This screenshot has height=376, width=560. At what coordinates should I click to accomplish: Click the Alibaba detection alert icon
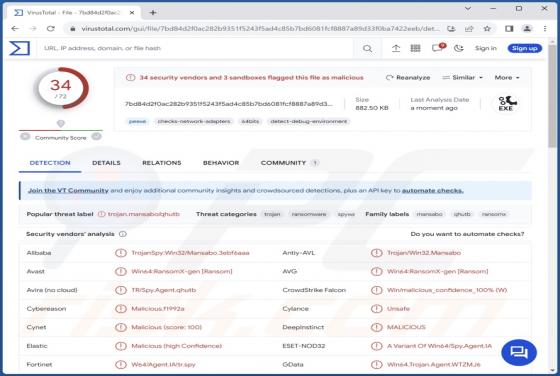point(121,253)
